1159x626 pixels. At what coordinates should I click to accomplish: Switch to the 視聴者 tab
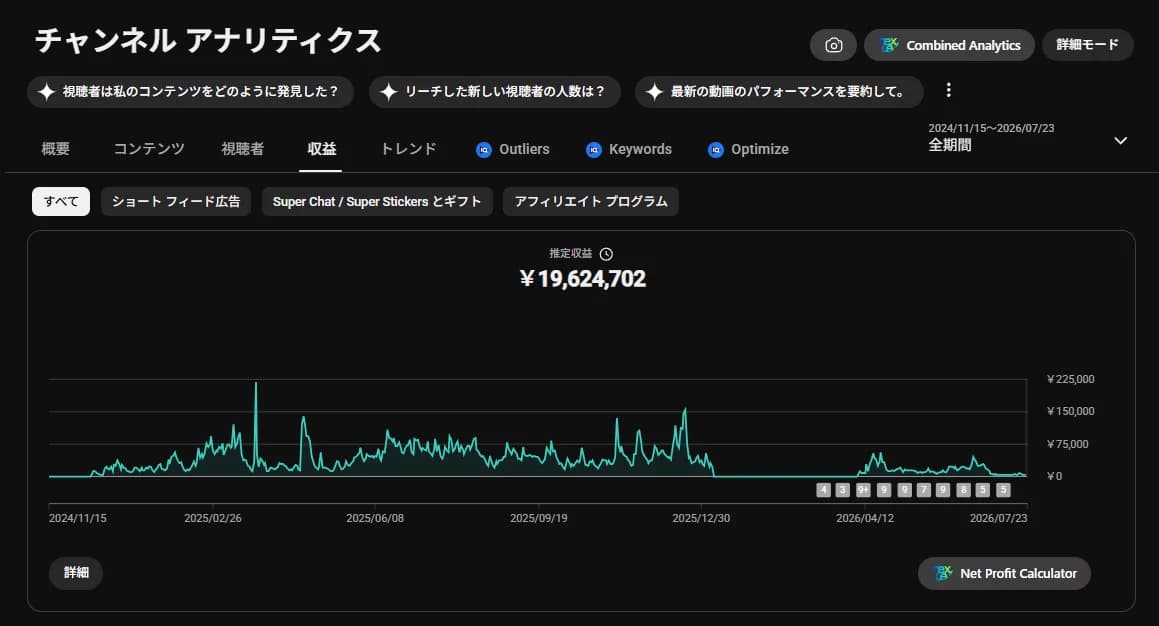[x=242, y=149]
